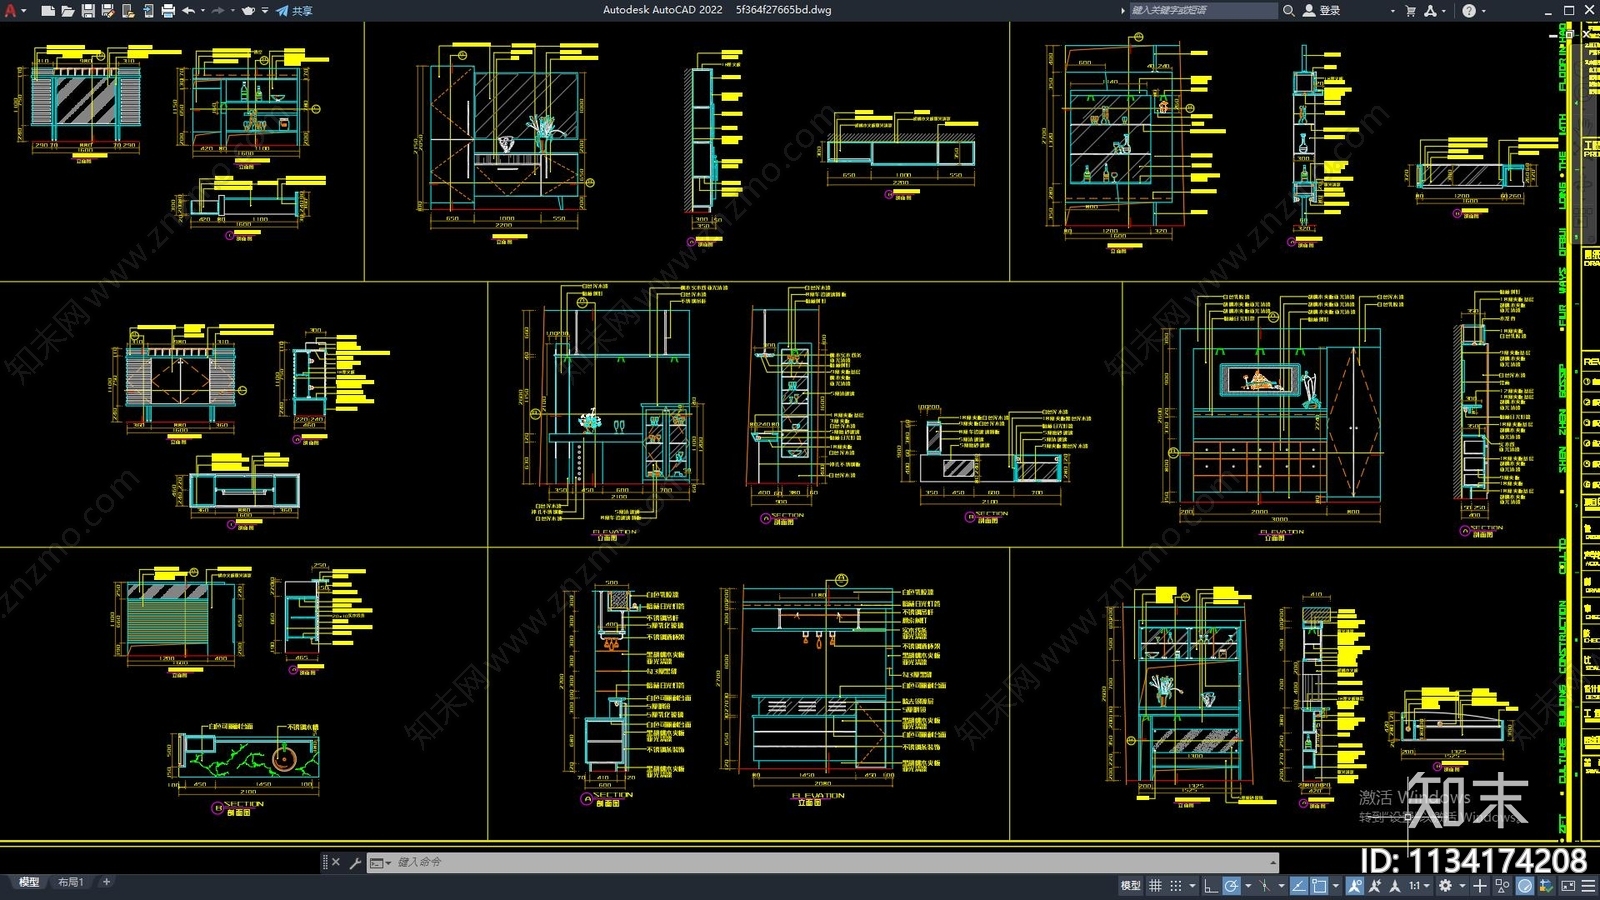The height and width of the screenshot is (900, 1600).
Task: Open the Undo history dropdown arrow
Action: [x=202, y=10]
